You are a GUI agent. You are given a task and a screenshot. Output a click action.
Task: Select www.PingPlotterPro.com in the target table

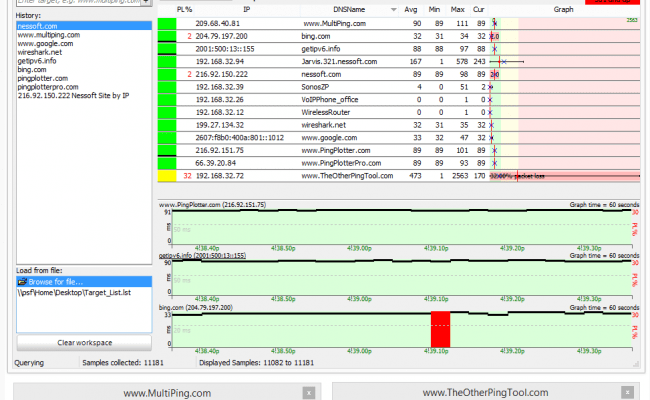(341, 163)
